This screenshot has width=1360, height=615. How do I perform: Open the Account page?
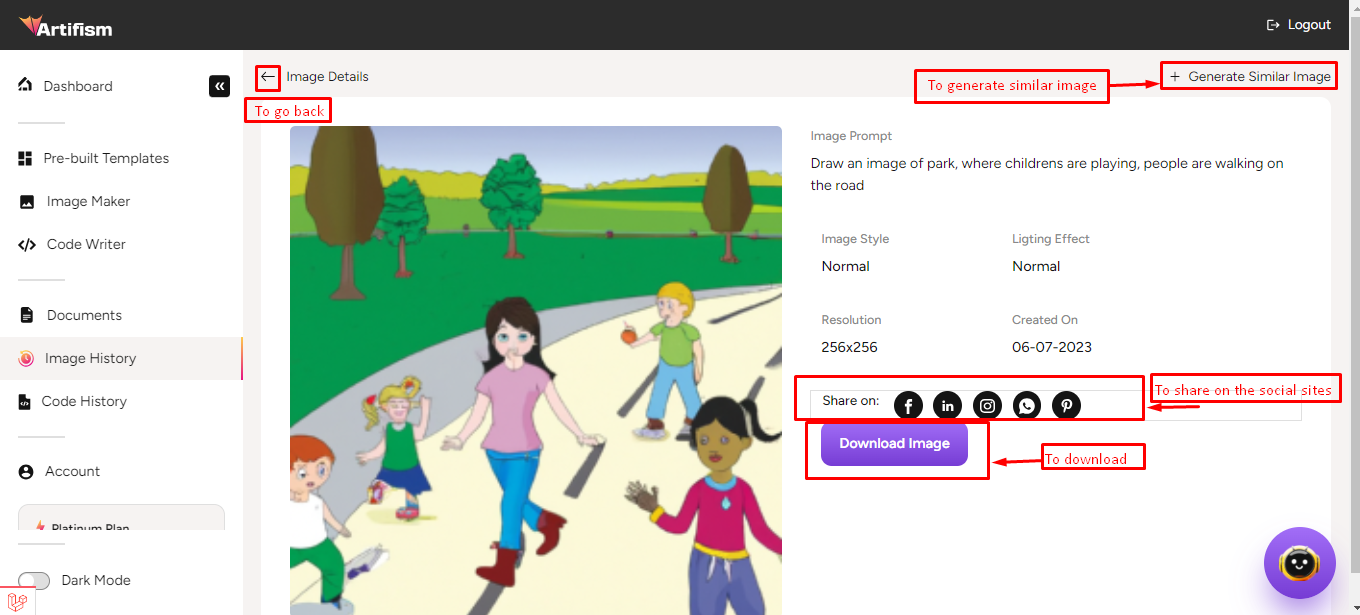(x=72, y=471)
